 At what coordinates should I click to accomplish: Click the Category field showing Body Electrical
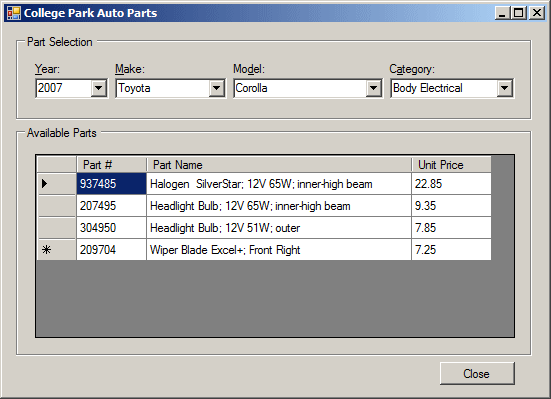pos(452,88)
